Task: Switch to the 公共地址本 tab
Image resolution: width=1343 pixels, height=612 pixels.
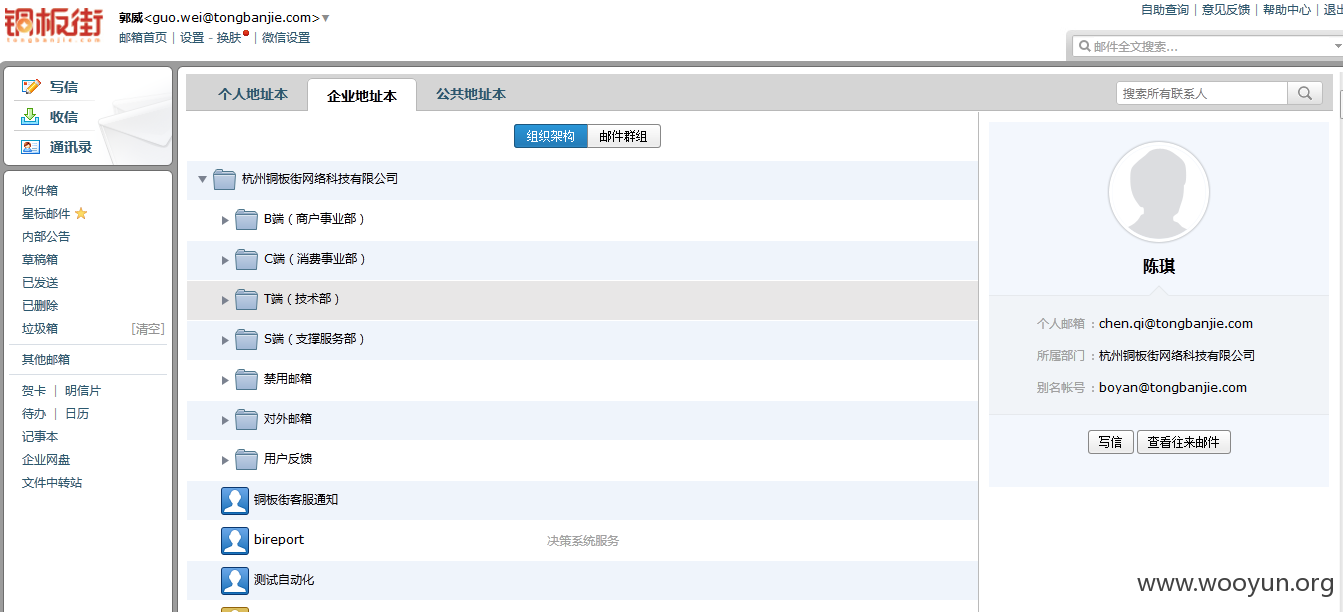Action: point(471,94)
